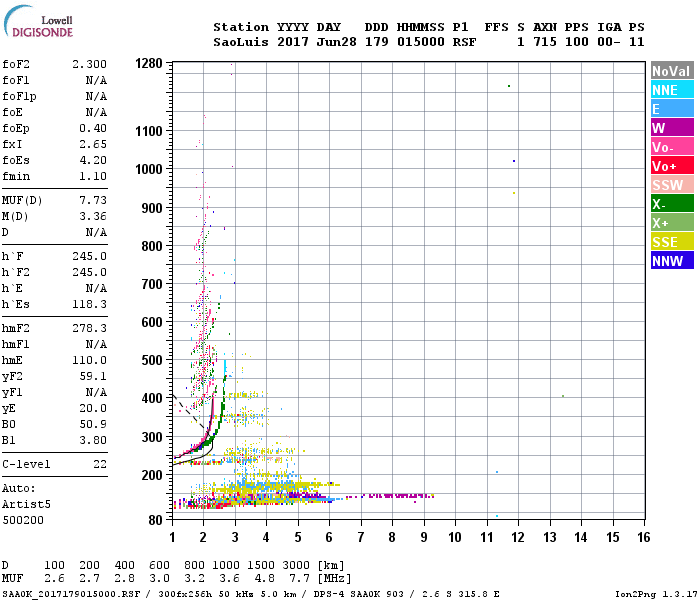Click the D table 3000 value
Screen dimensions: 700x600
coord(296,565)
